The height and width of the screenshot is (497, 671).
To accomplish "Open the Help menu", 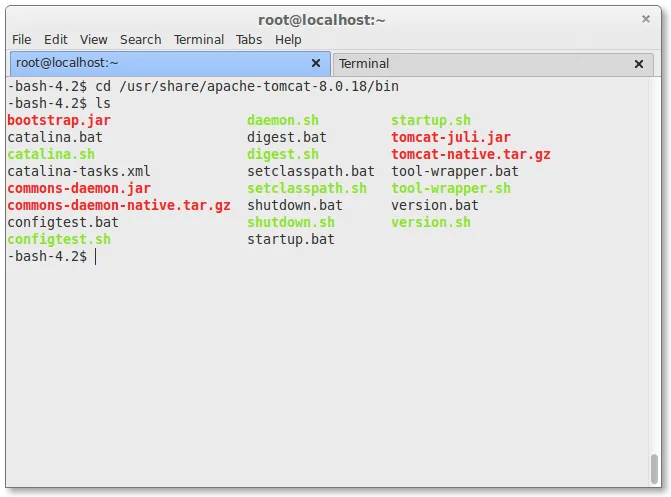I will pos(288,39).
